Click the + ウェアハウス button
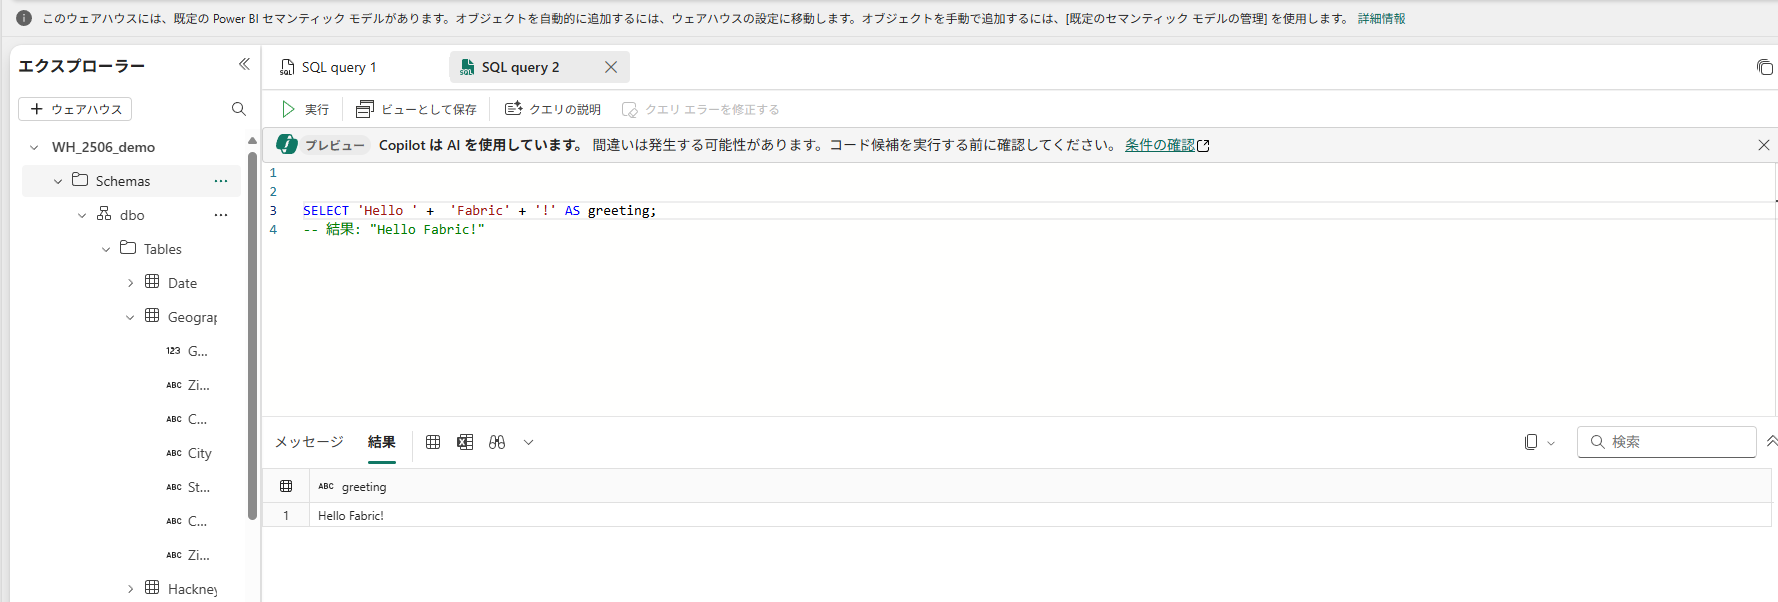The image size is (1778, 602). coord(75,109)
